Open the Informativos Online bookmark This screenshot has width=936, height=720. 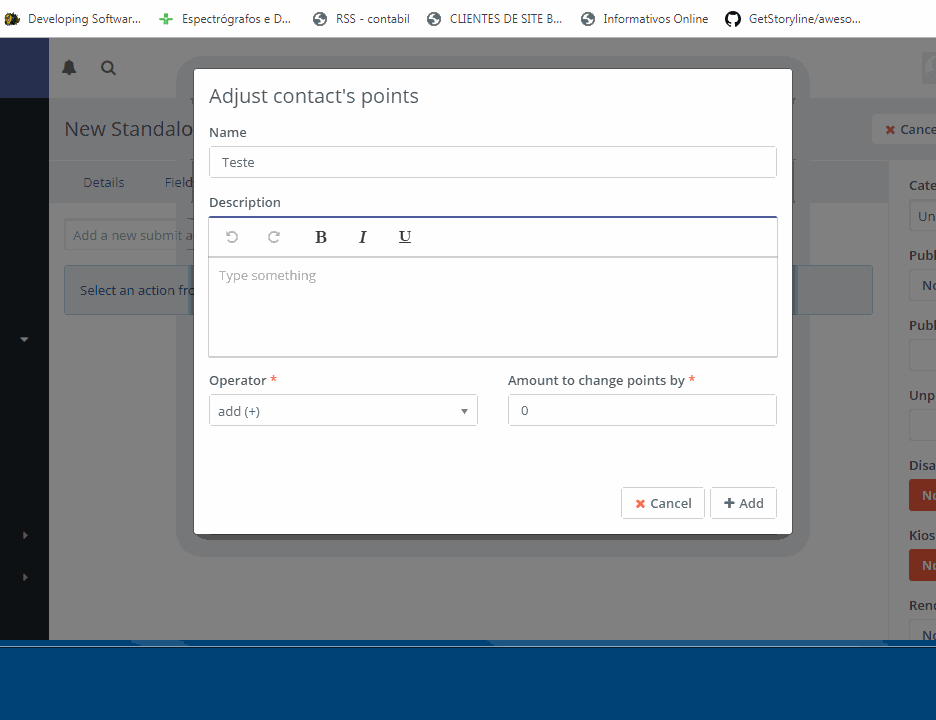(645, 19)
